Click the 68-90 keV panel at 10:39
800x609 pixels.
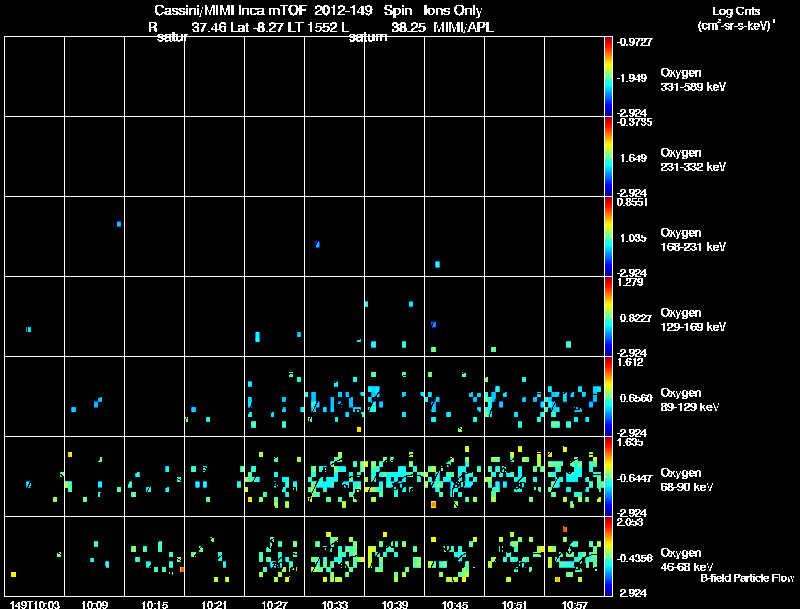pyautogui.click(x=394, y=476)
